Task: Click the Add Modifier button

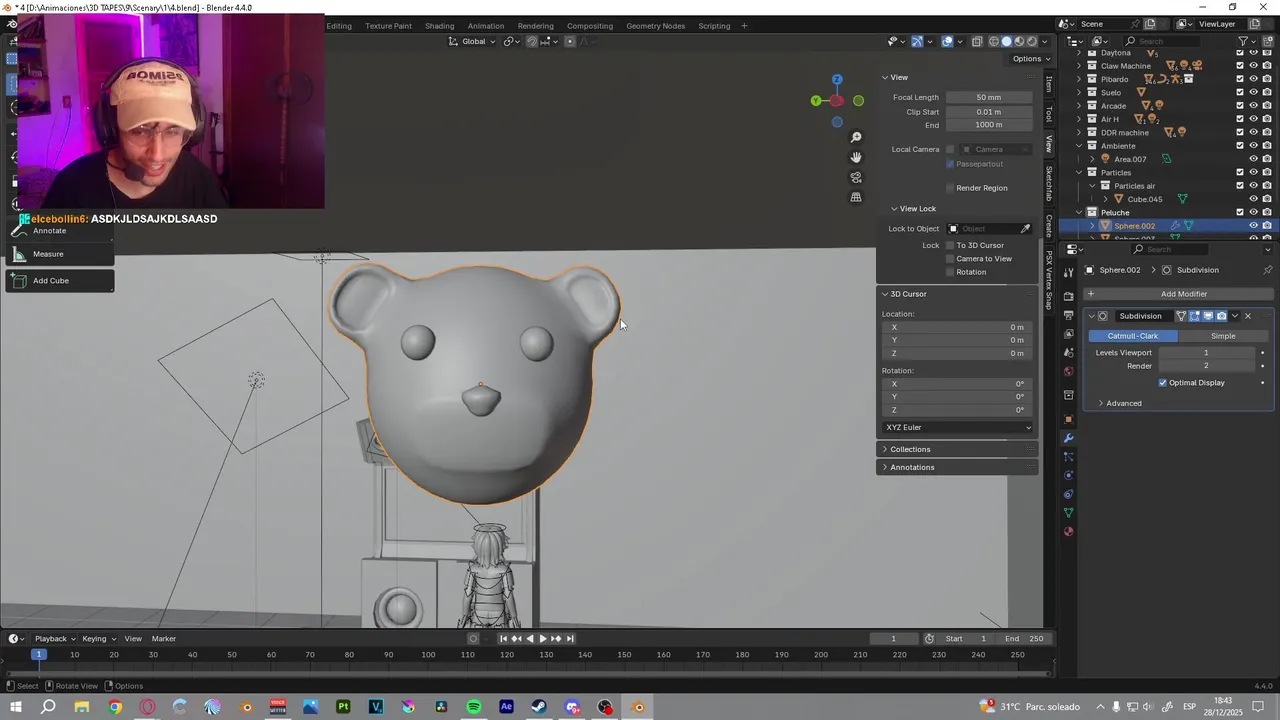Action: point(1179,294)
